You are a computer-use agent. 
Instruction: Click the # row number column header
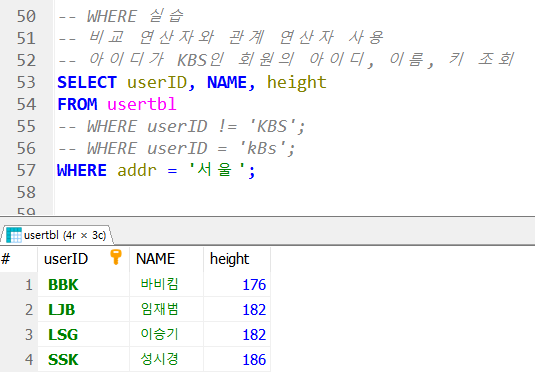[x=18, y=259]
